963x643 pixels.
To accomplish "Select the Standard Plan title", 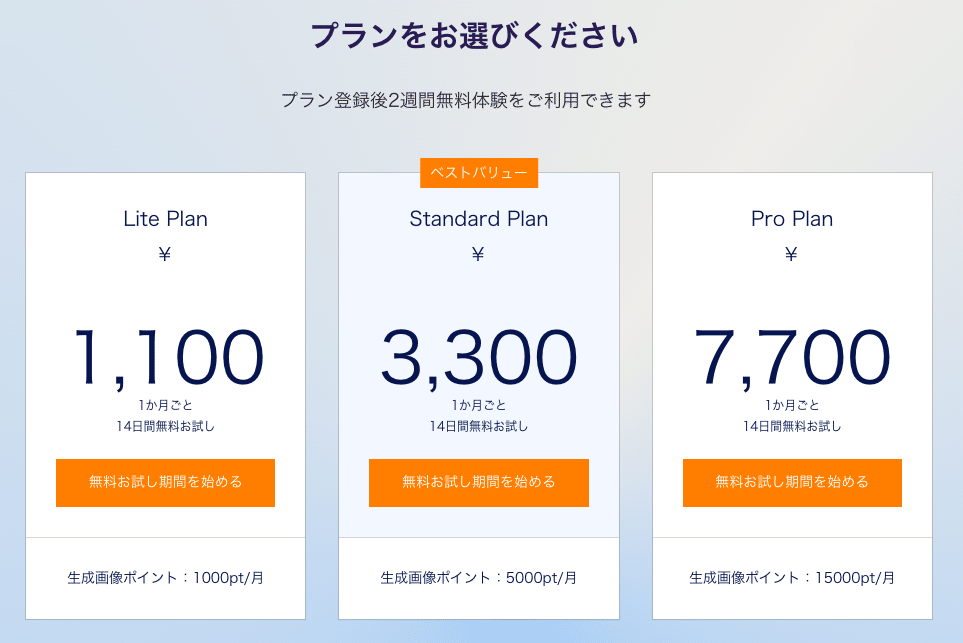I will 478,219.
